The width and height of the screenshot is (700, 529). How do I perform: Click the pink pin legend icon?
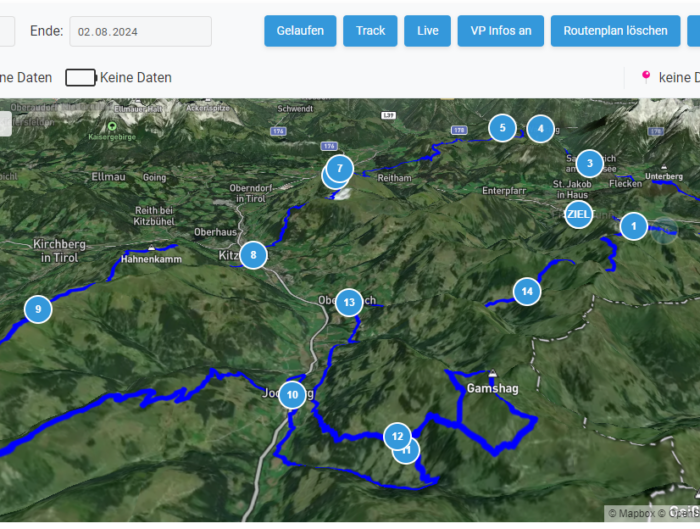[645, 76]
